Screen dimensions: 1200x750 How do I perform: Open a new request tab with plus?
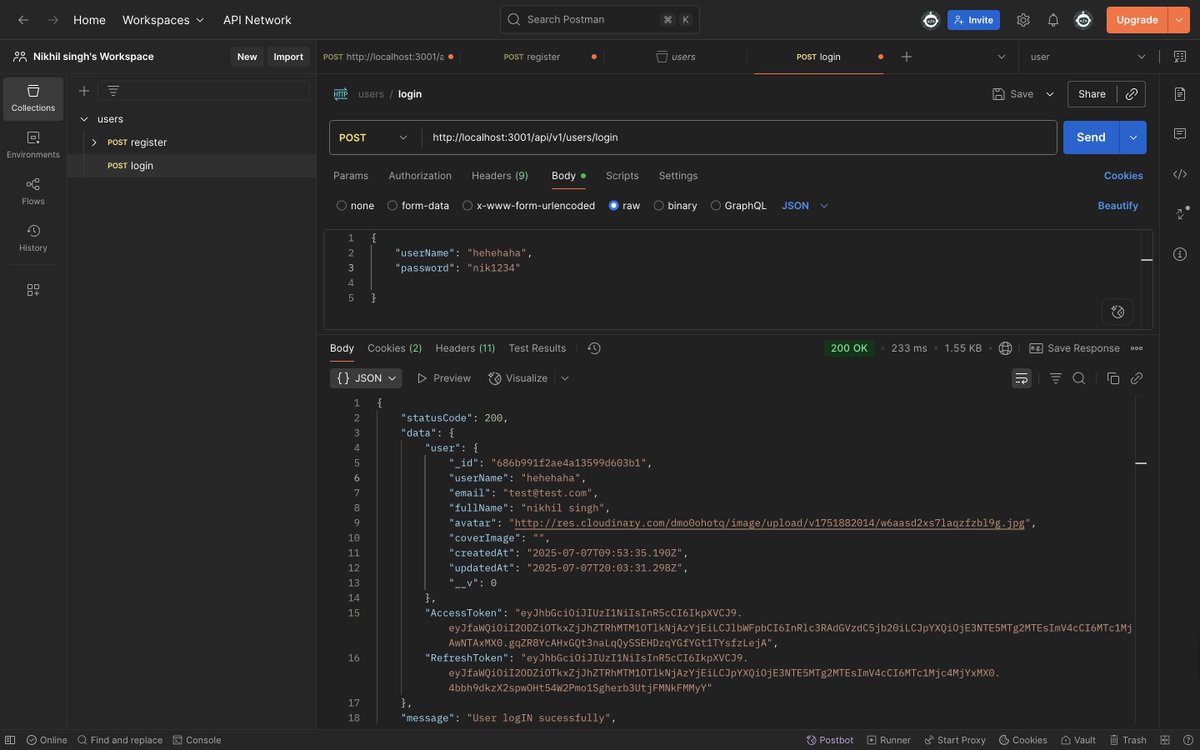(906, 57)
